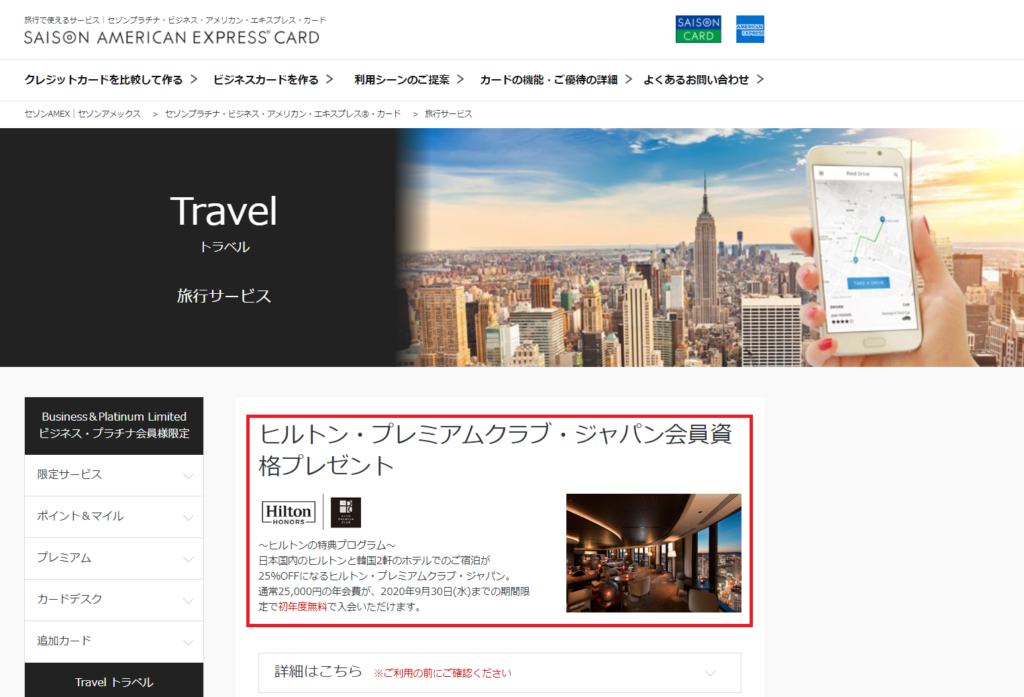This screenshot has width=1024, height=697.
Task: Expand the ポイント＆マイル sidebar section
Action: coord(113,516)
